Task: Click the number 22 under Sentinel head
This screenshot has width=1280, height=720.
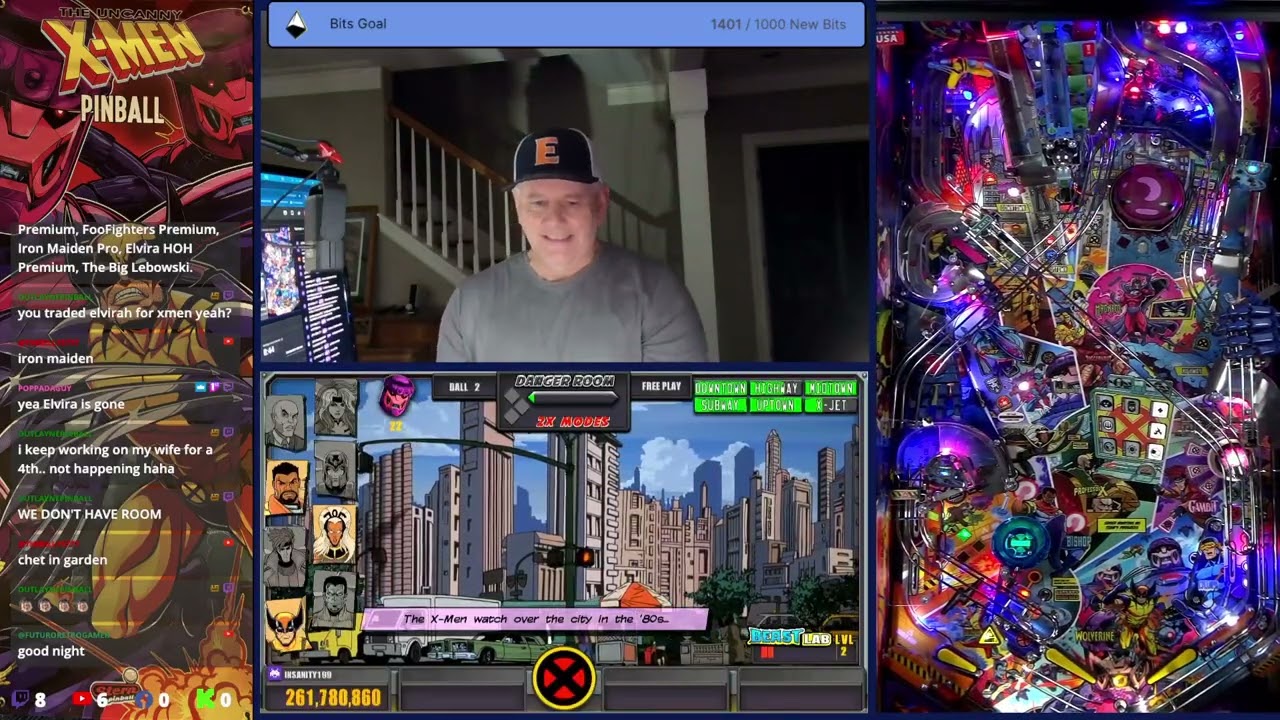Action: point(395,426)
